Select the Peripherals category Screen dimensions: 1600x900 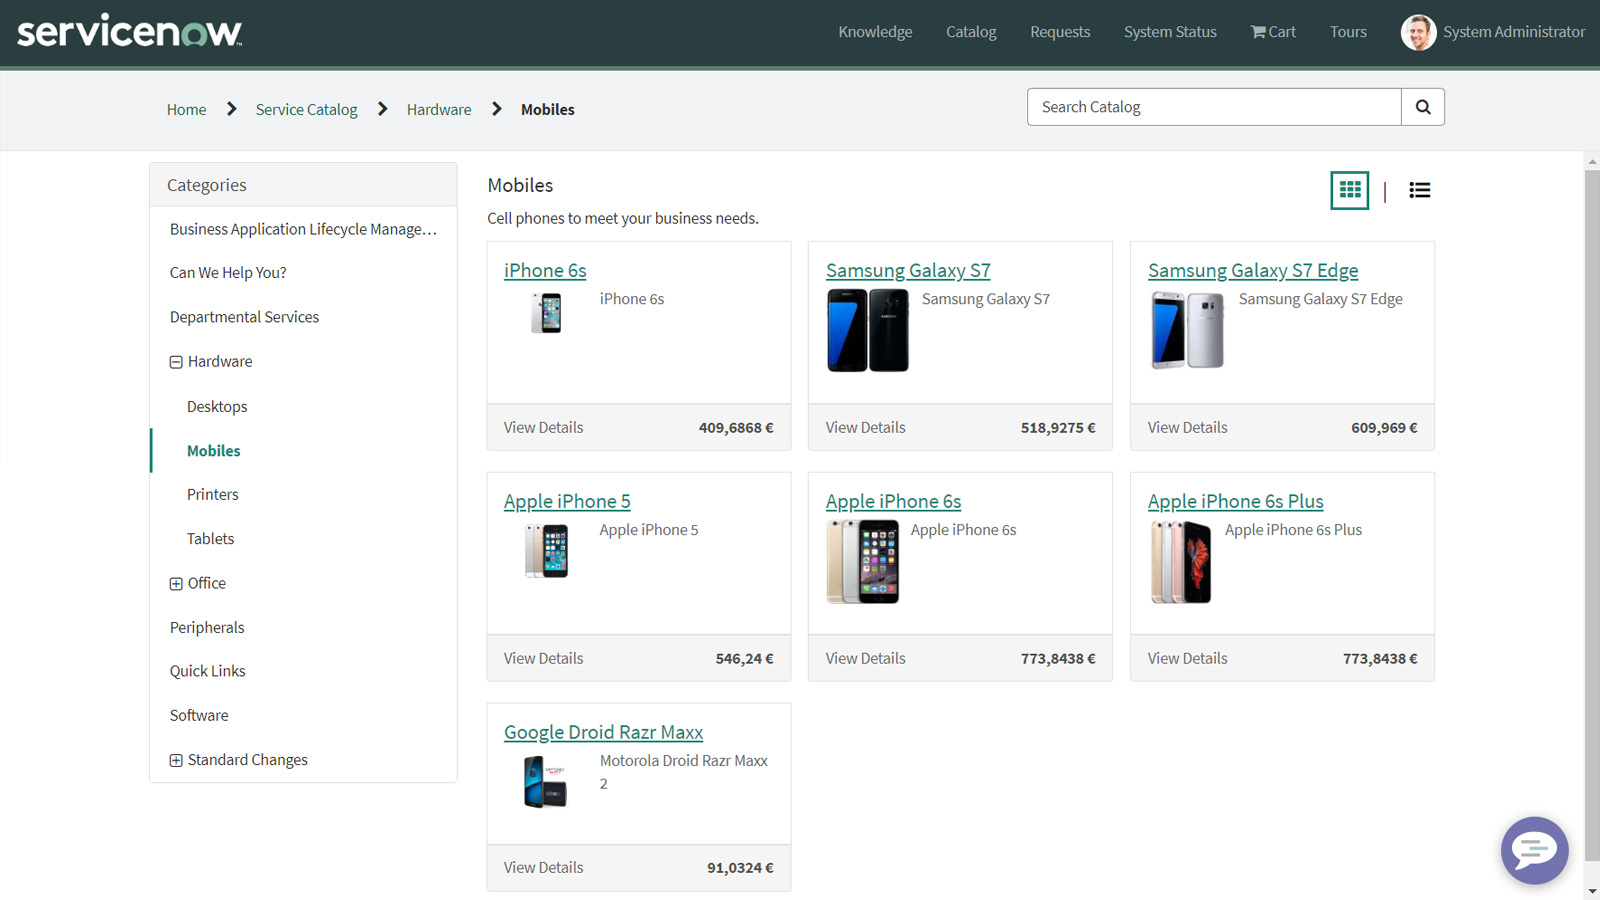(207, 628)
